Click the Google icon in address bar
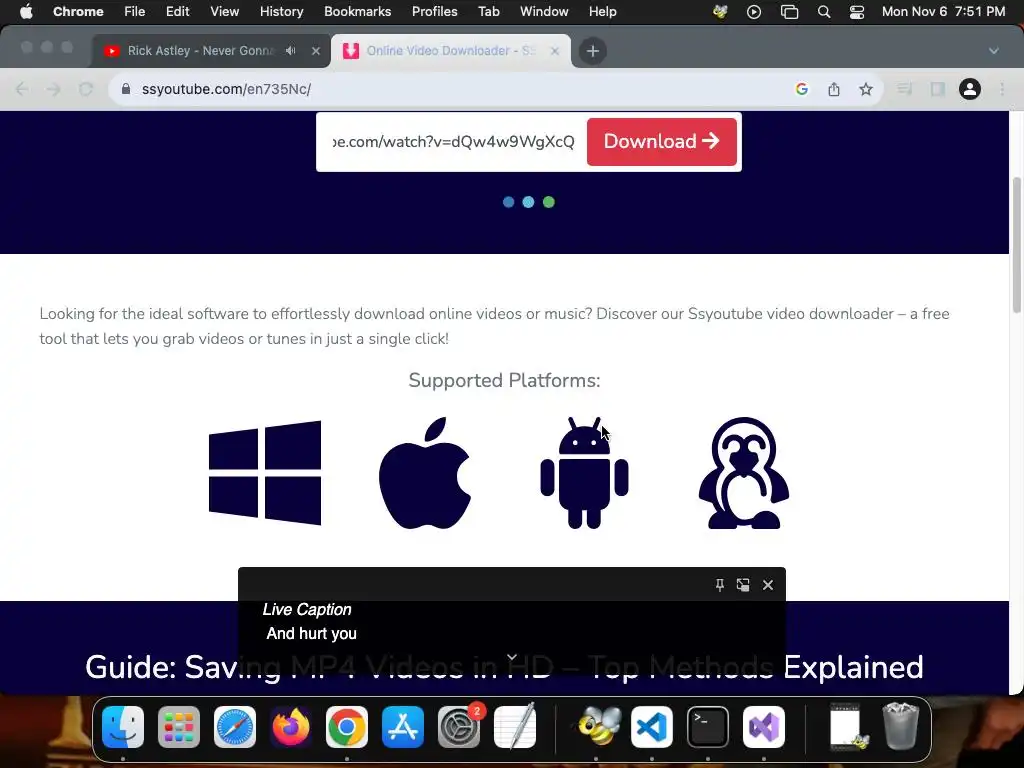Viewport: 1024px width, 768px height. 802,89
